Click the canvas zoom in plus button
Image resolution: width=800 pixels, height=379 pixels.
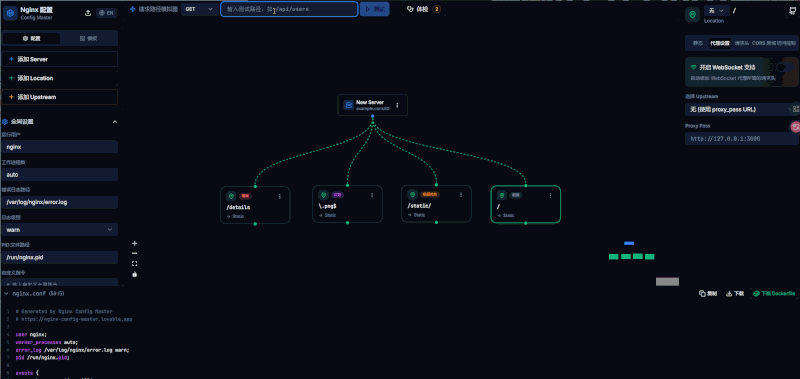click(x=135, y=243)
